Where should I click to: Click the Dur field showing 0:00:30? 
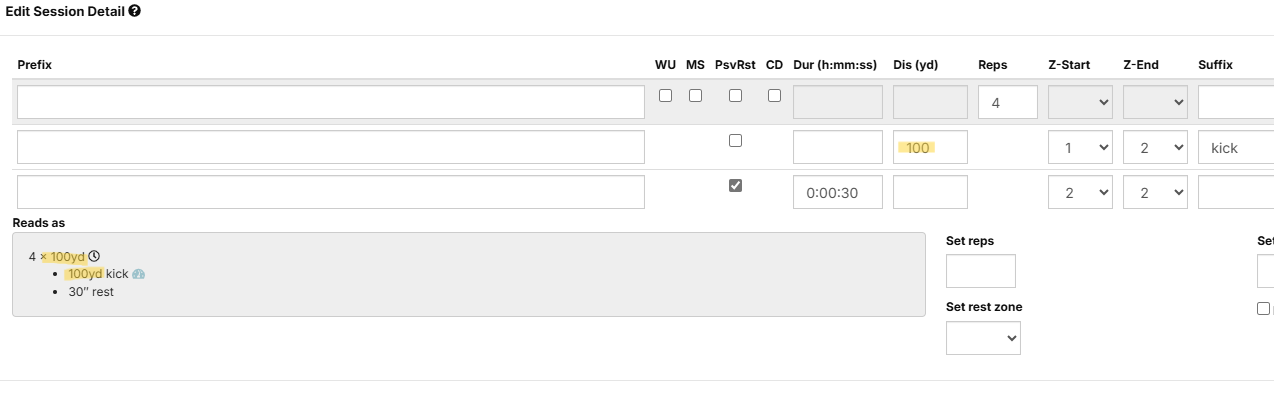tap(838, 192)
